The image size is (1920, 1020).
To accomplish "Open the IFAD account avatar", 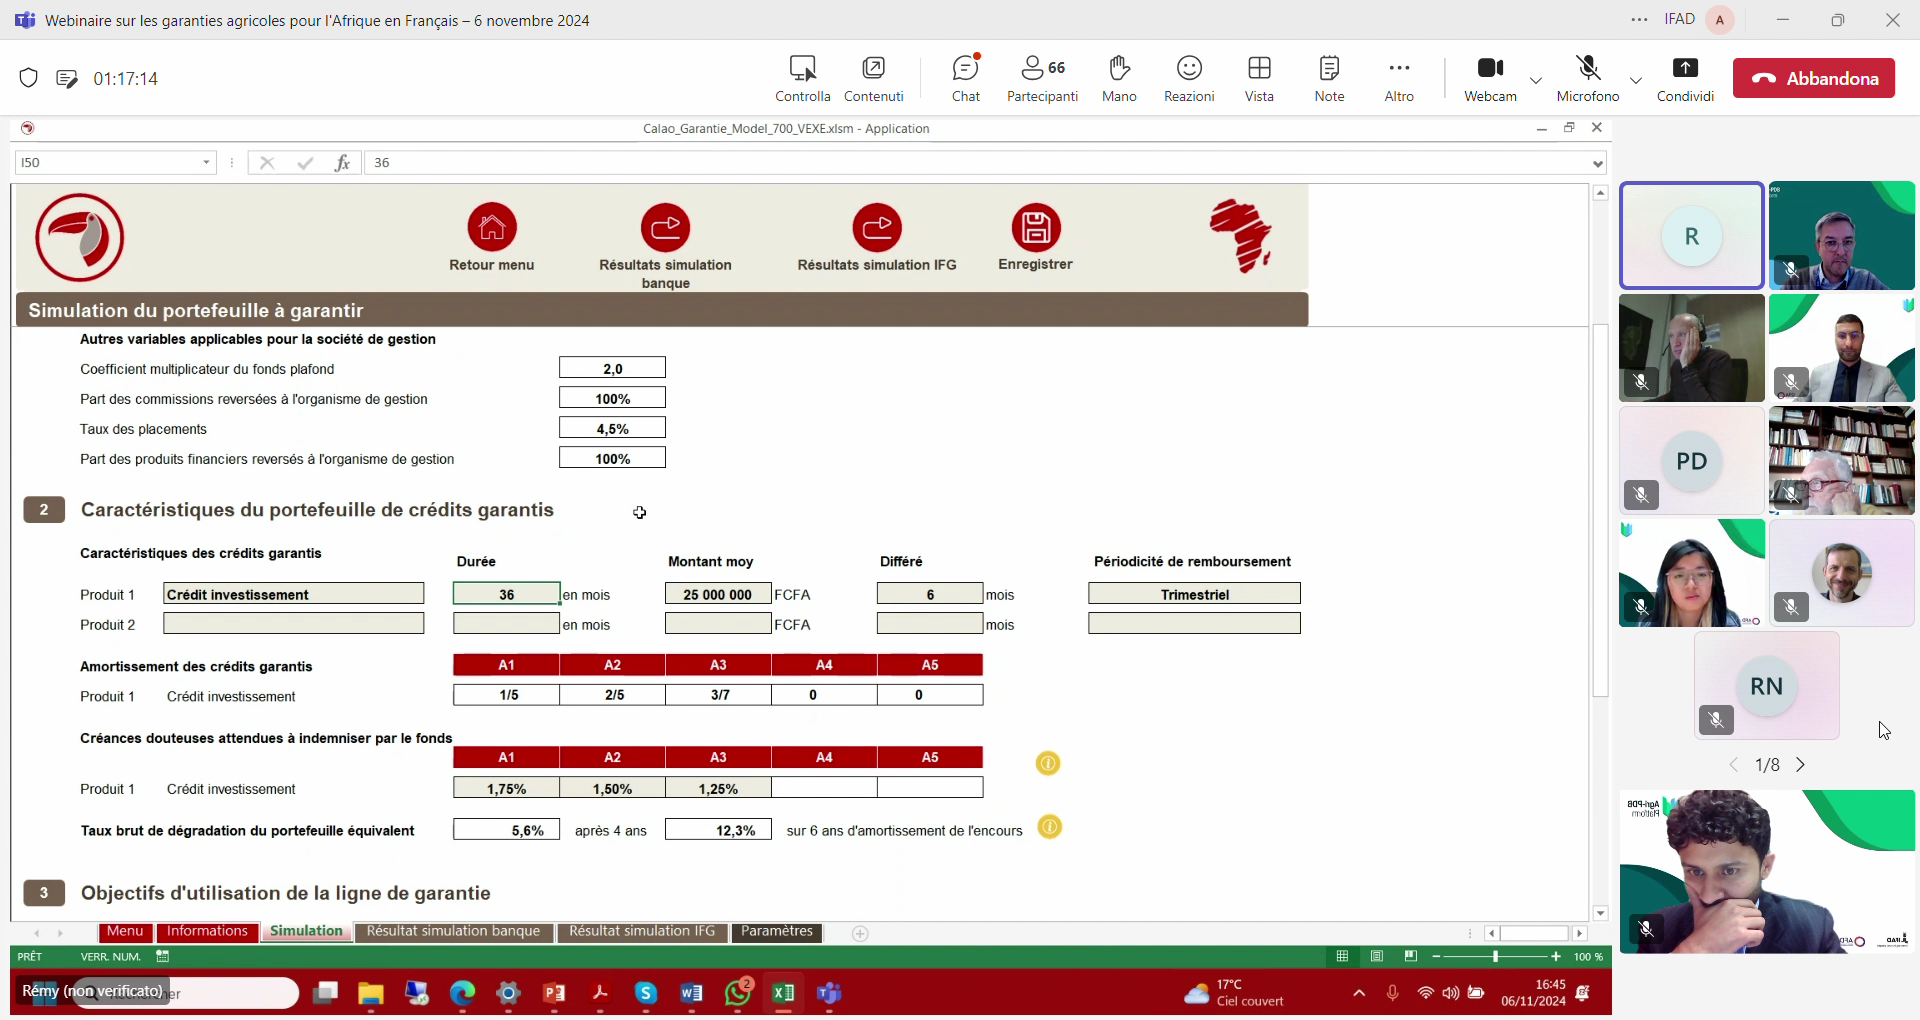I will click(1720, 20).
